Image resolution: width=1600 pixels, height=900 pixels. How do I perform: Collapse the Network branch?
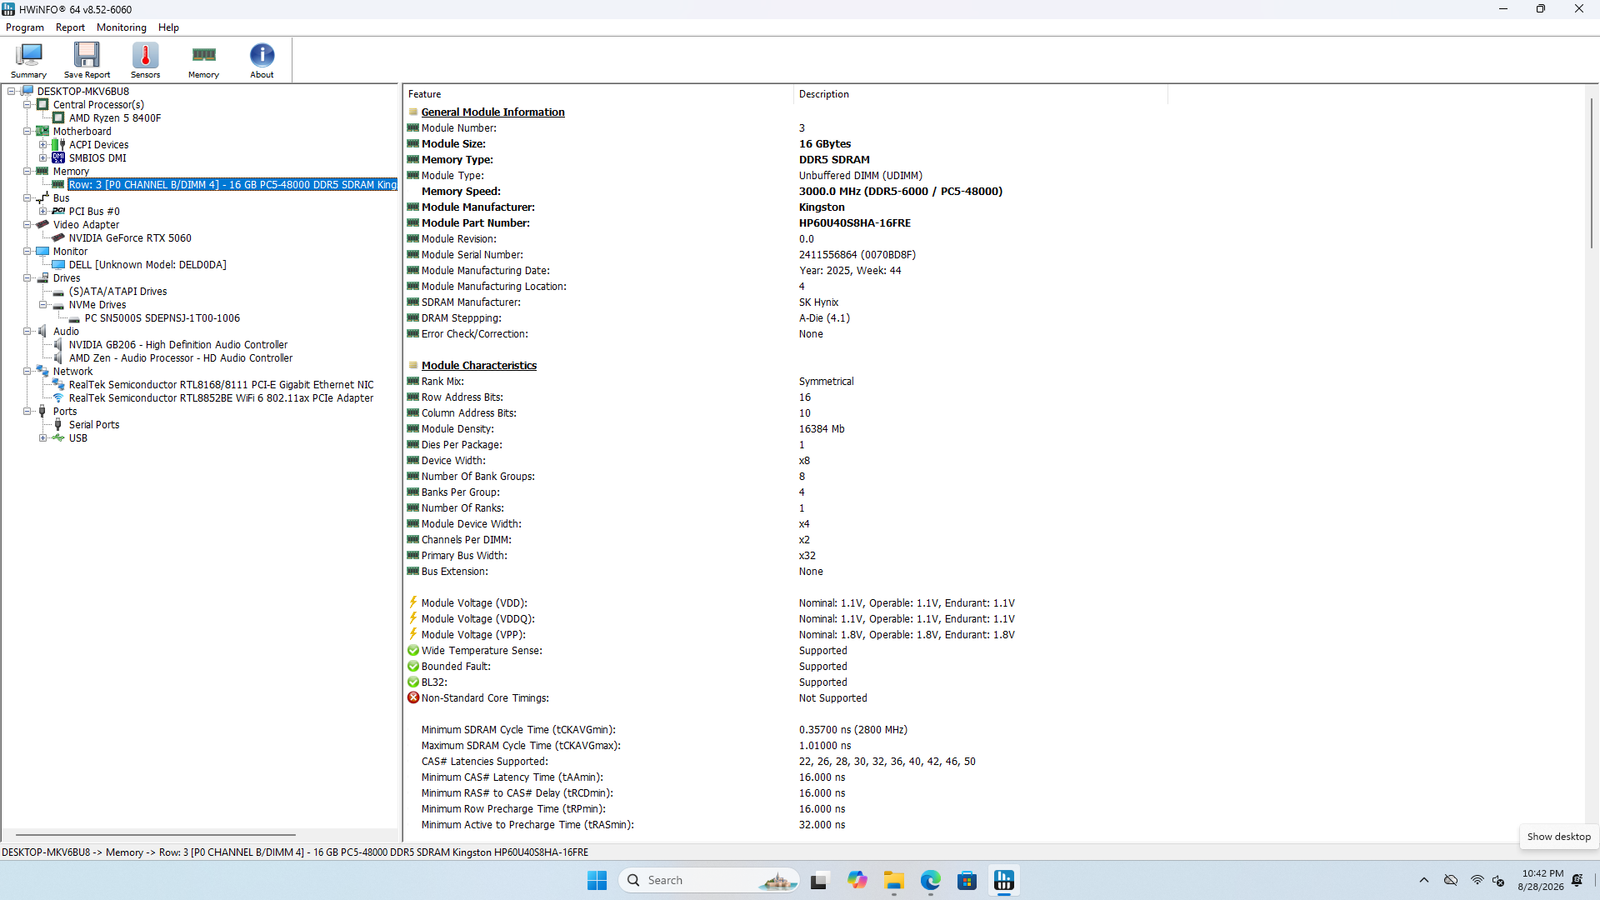[x=28, y=371]
